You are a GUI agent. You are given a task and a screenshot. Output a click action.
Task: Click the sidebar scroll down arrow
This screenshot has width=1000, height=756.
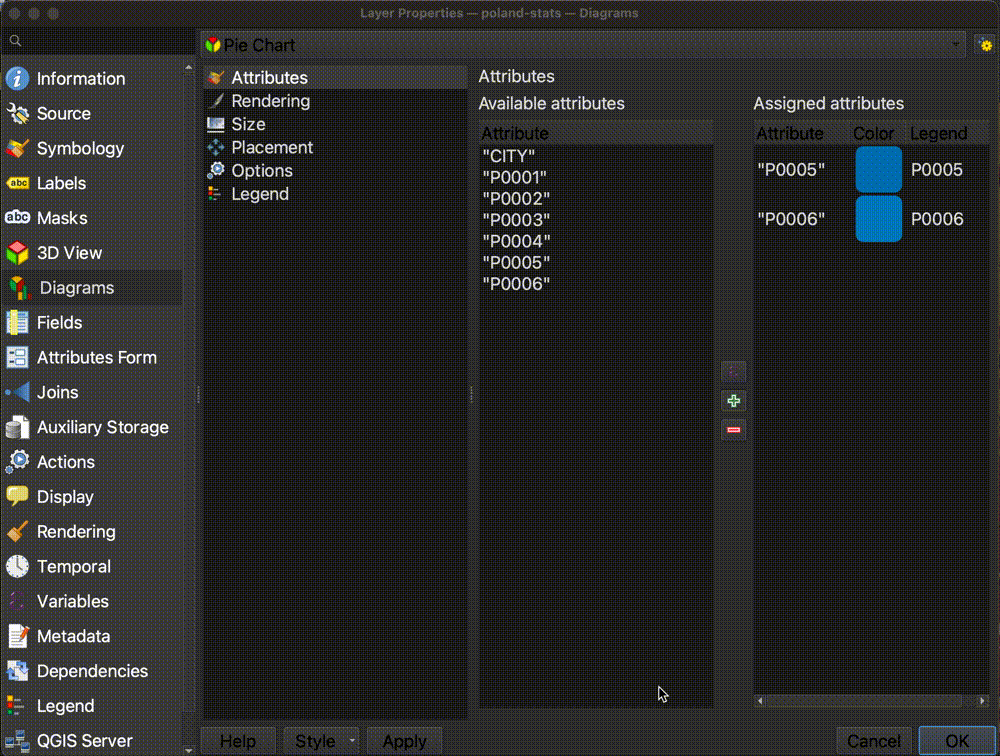[188, 750]
